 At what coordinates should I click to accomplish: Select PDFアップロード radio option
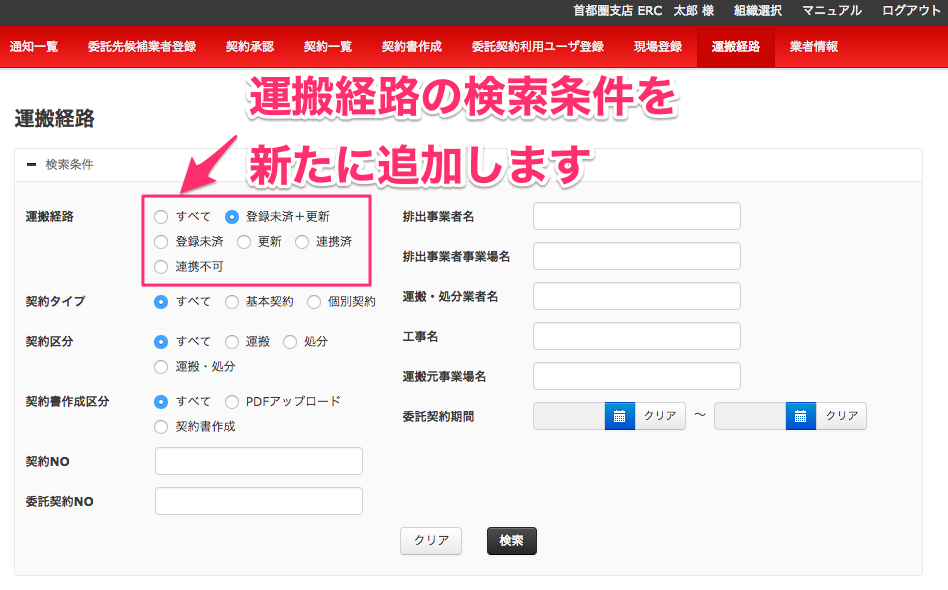[x=232, y=401]
